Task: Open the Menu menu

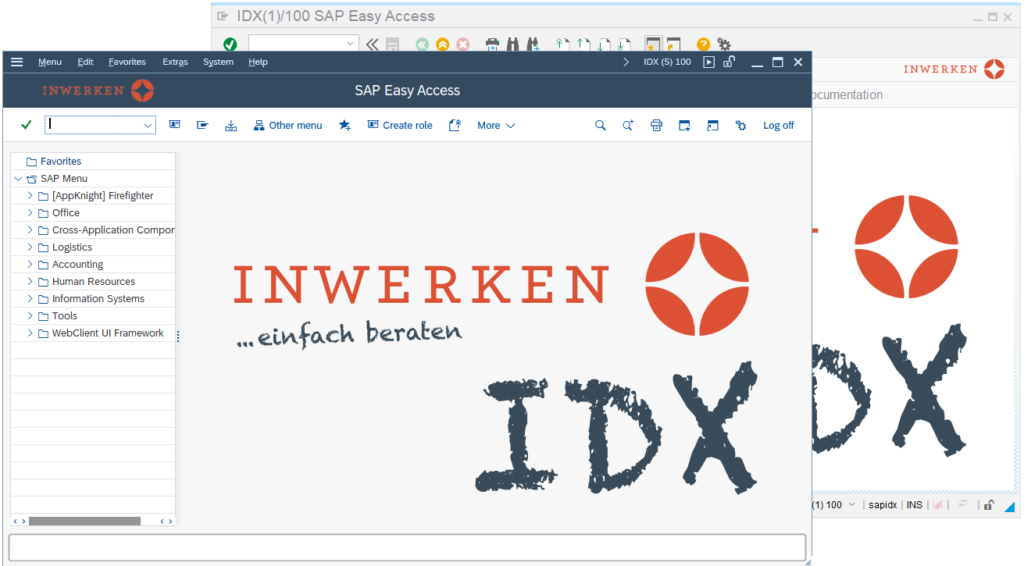Action: pos(50,62)
